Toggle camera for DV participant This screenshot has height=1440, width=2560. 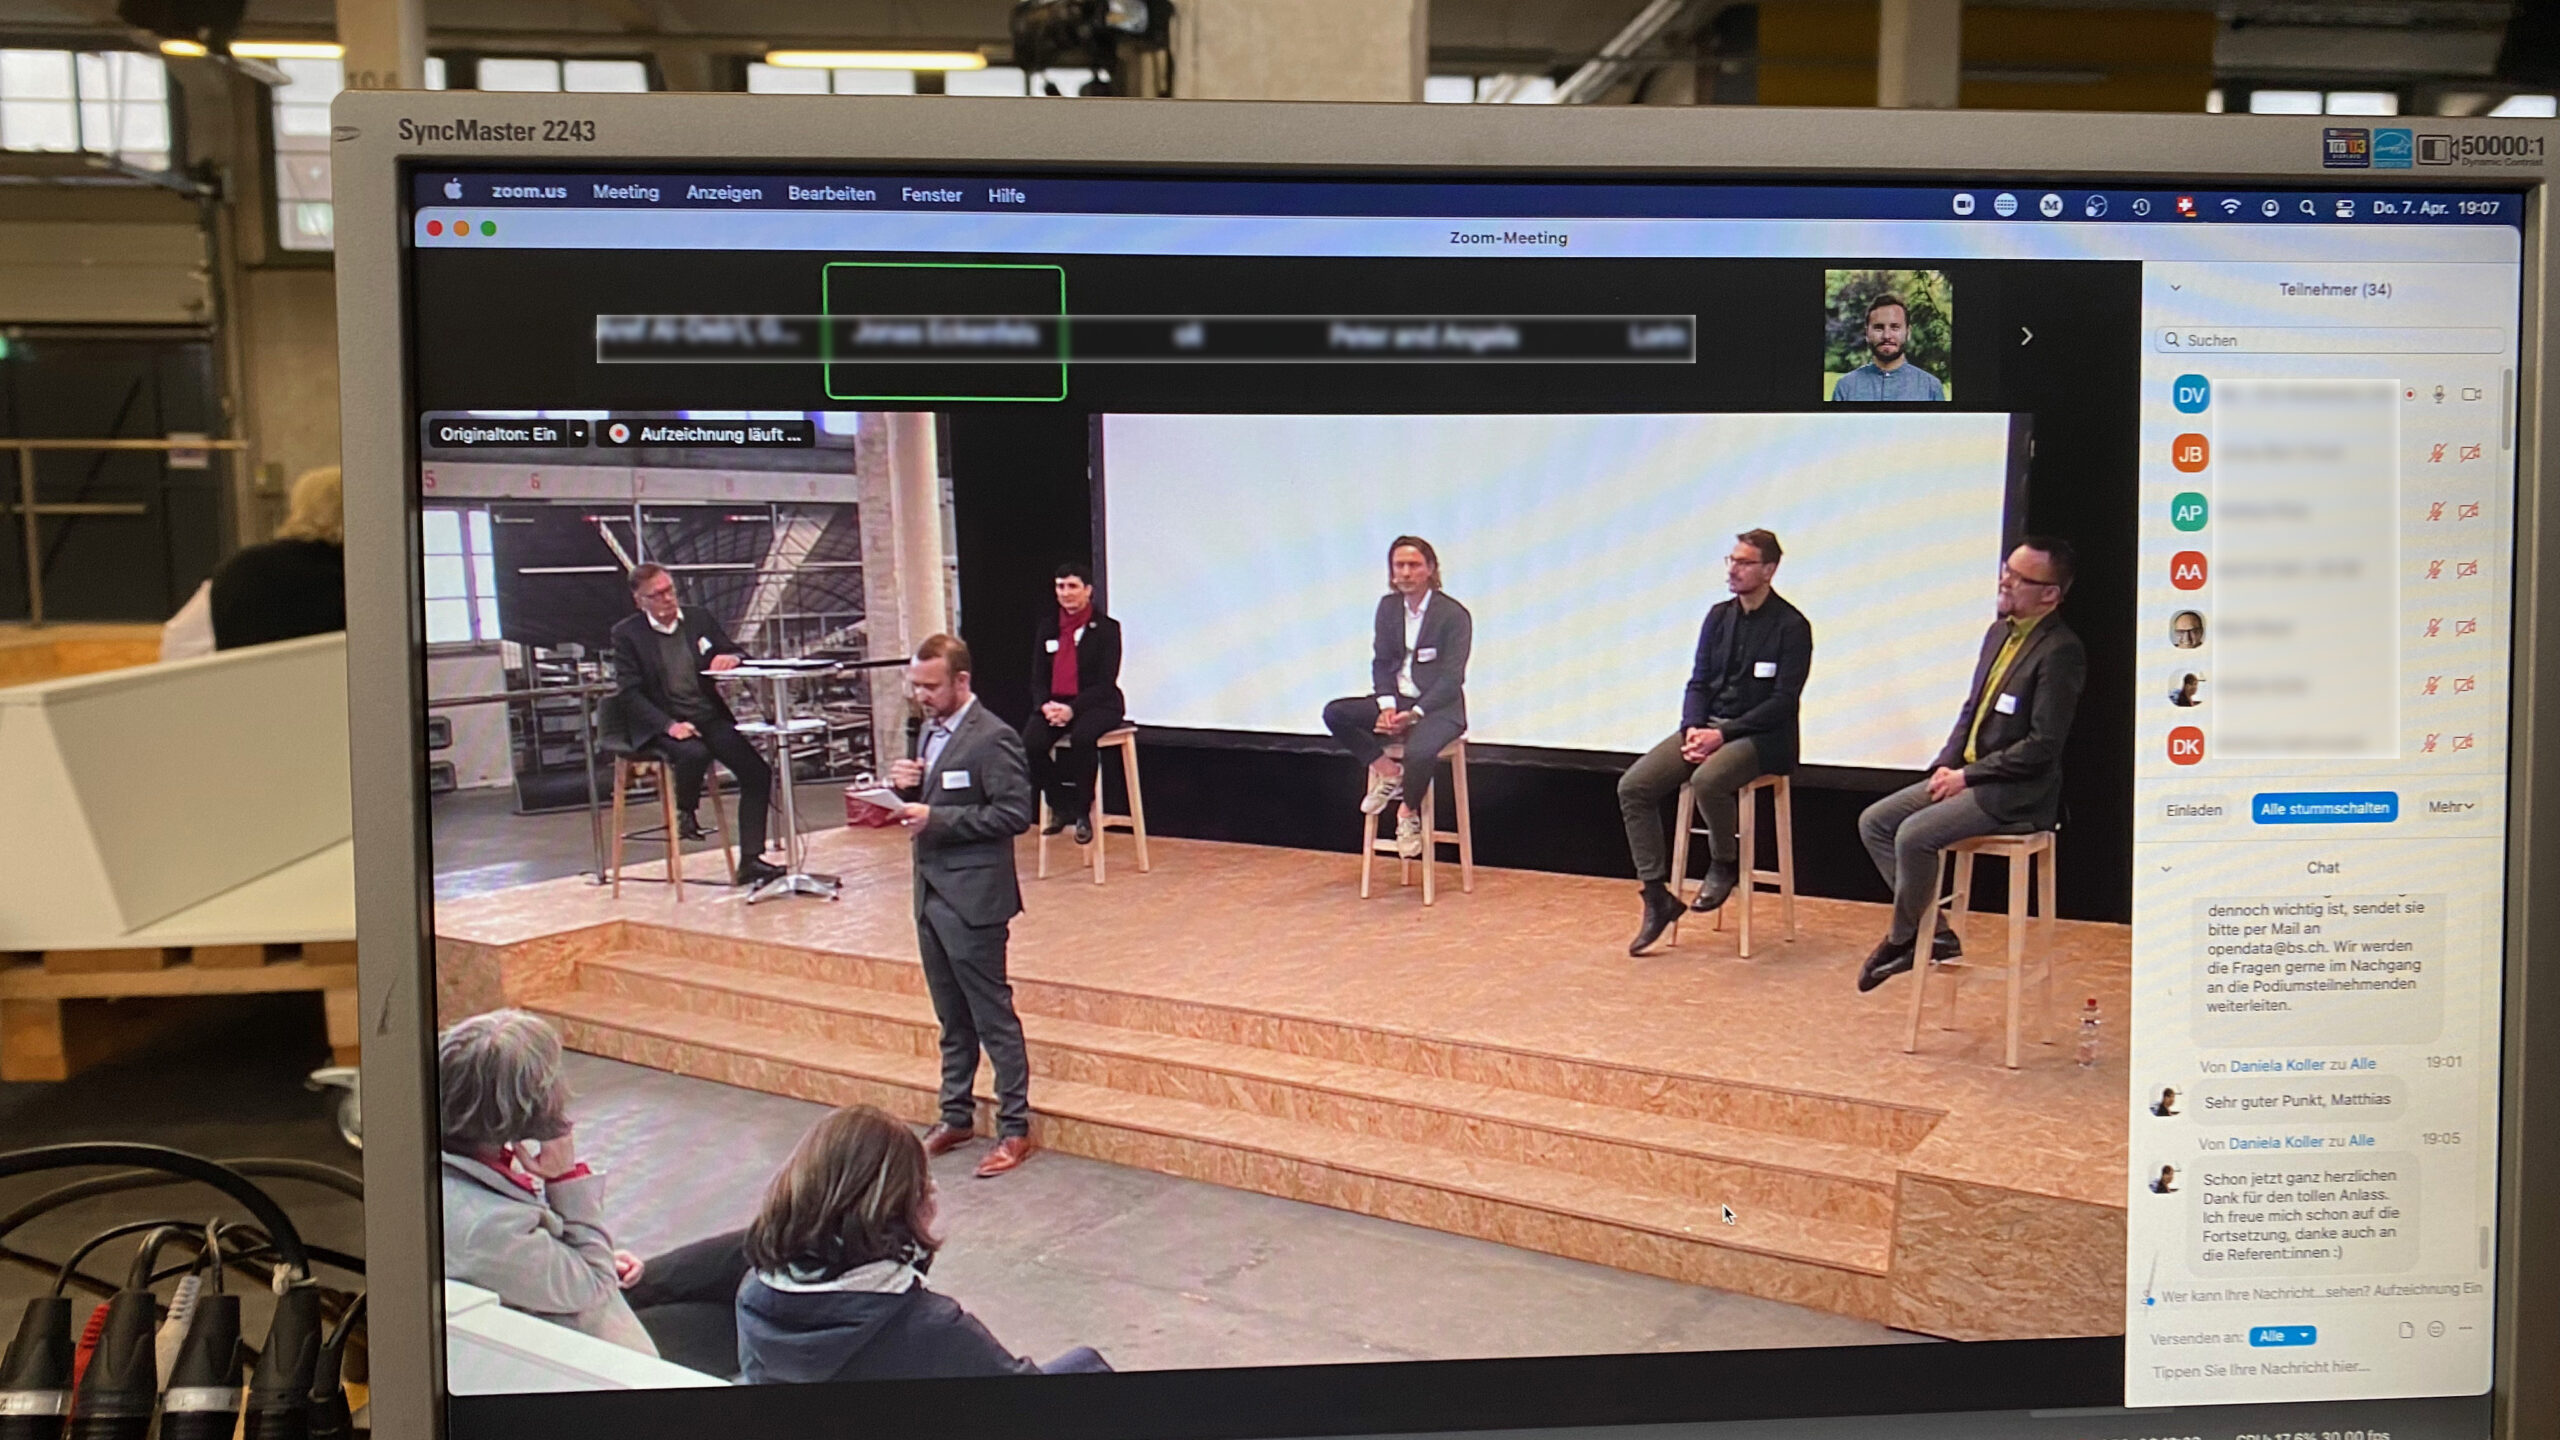[2471, 394]
